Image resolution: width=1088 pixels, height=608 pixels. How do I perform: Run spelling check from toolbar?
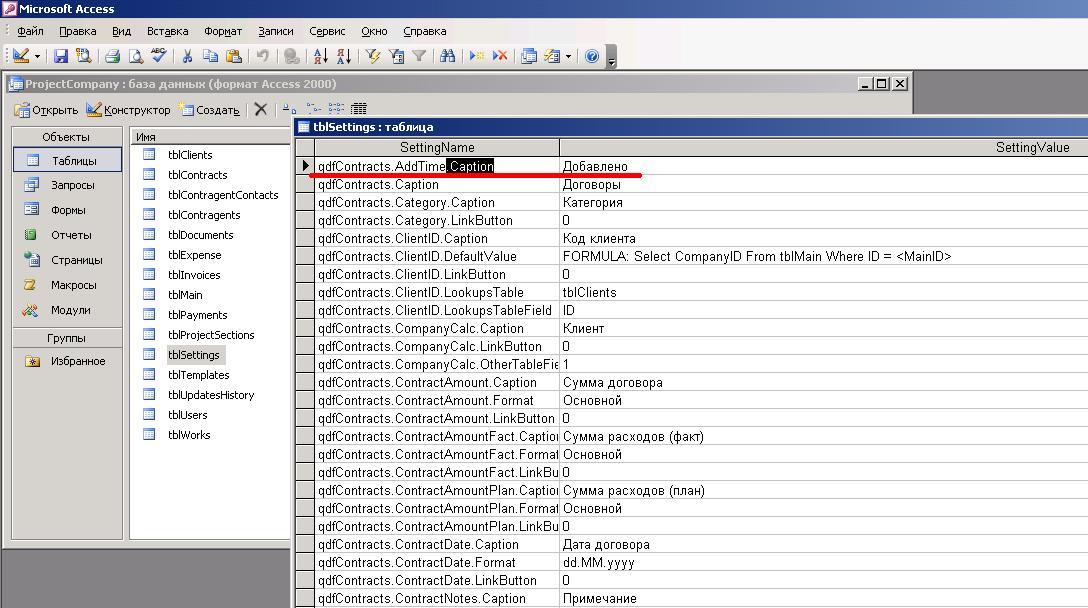(x=158, y=57)
